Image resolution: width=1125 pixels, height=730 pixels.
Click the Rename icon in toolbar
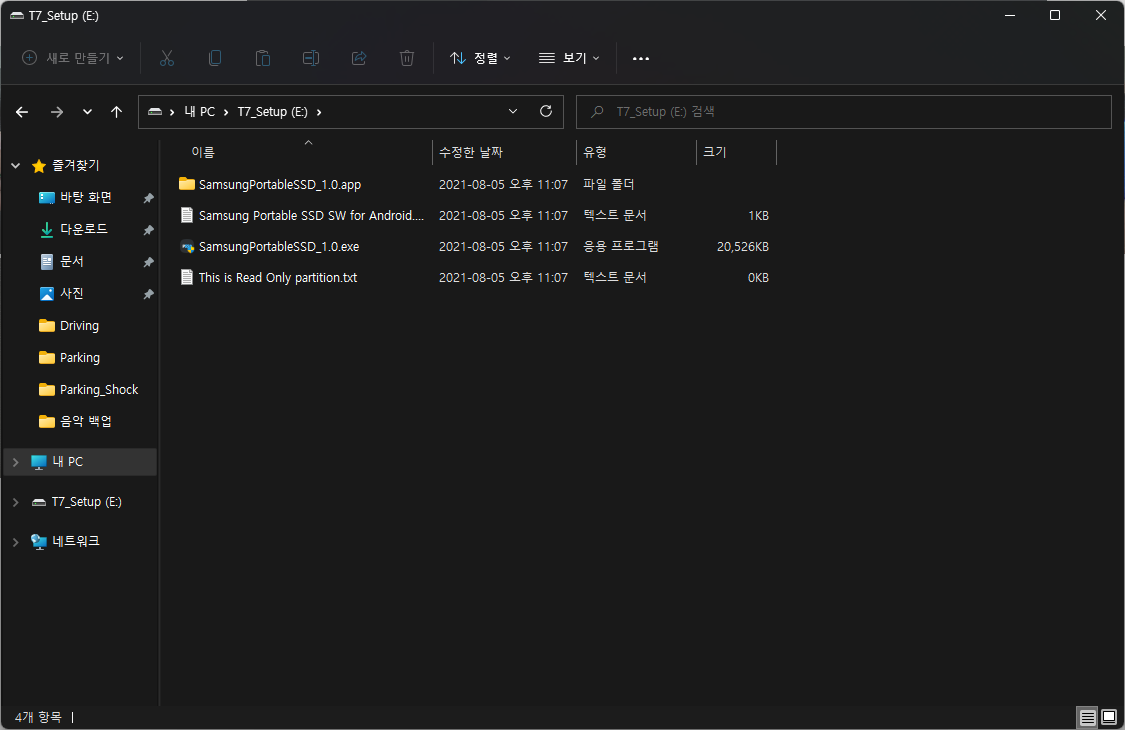click(x=311, y=58)
